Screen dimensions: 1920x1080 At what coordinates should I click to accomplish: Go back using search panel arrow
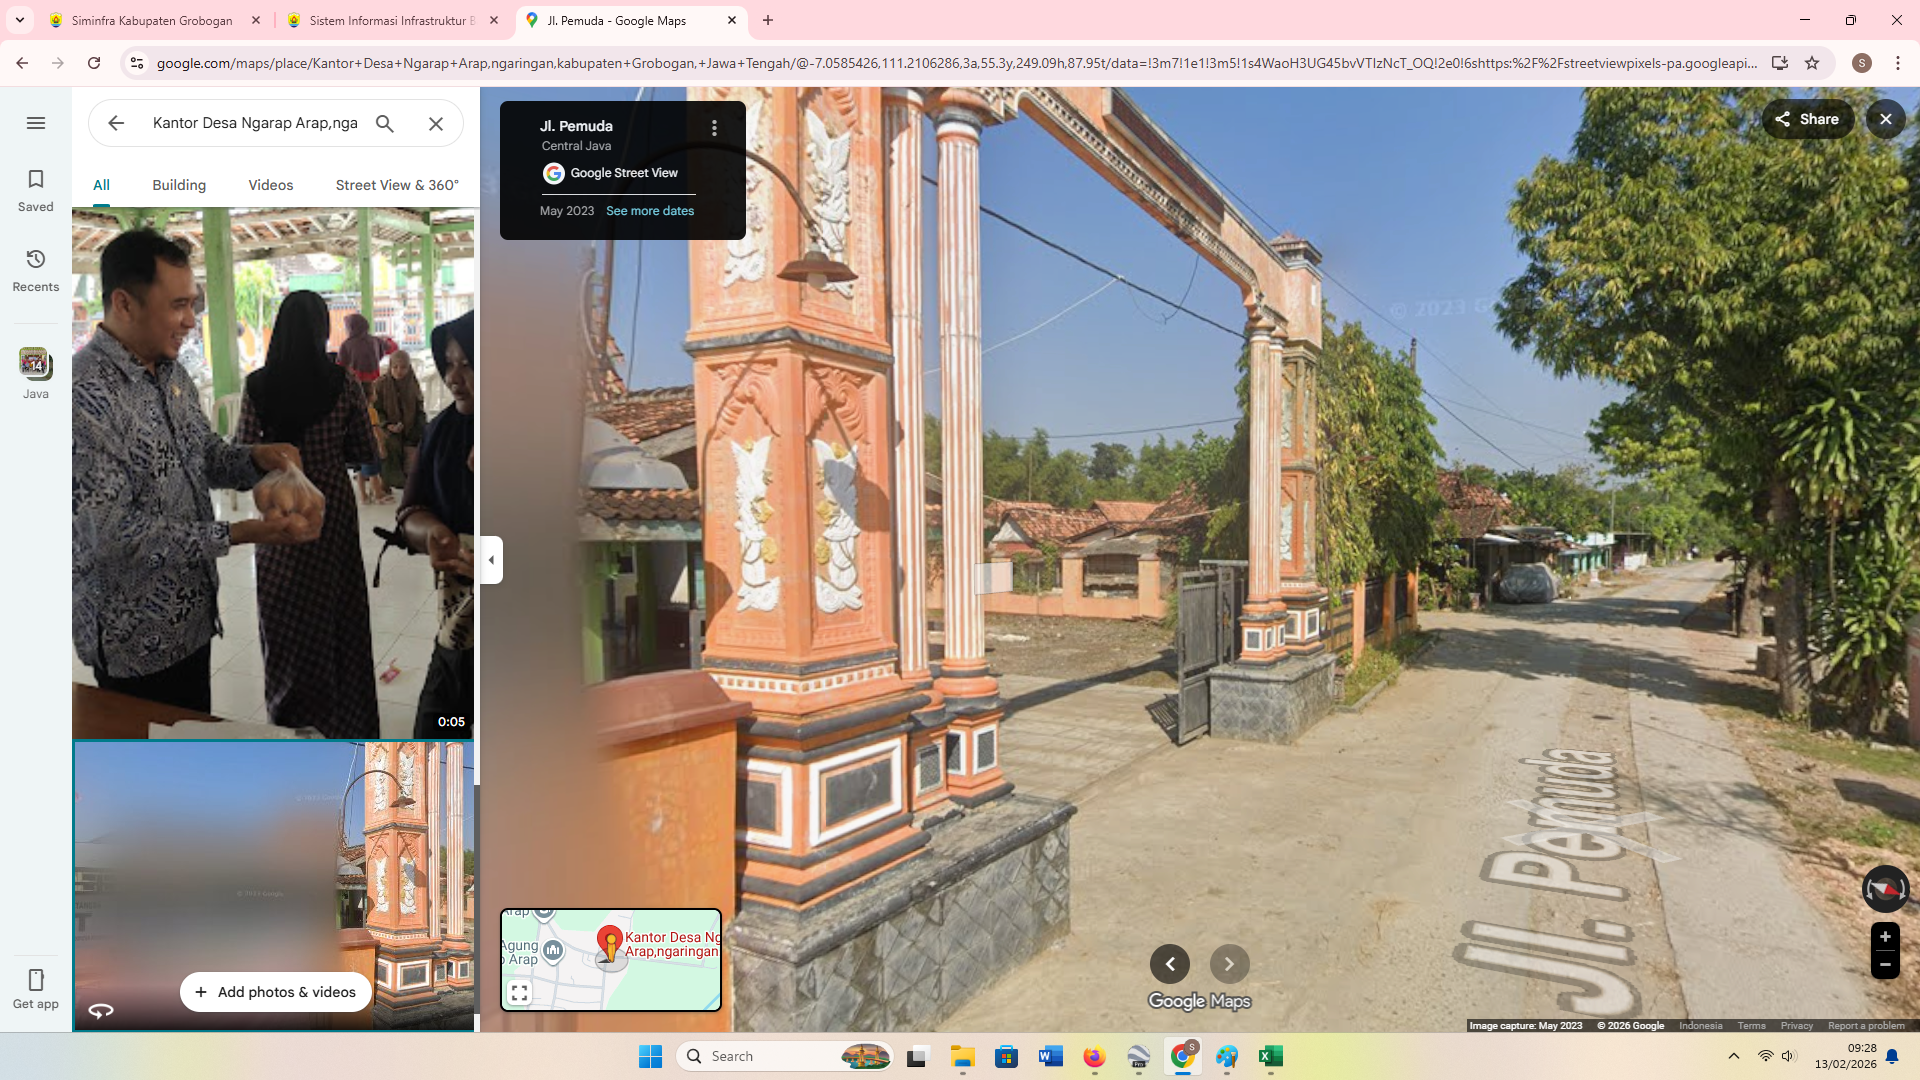pyautogui.click(x=116, y=123)
